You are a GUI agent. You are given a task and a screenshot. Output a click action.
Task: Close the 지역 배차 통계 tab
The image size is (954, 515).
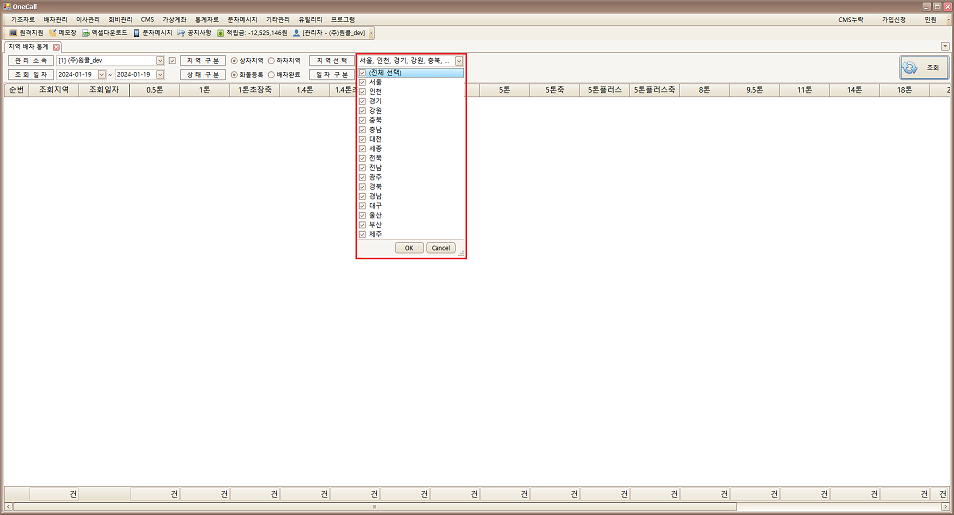point(56,47)
